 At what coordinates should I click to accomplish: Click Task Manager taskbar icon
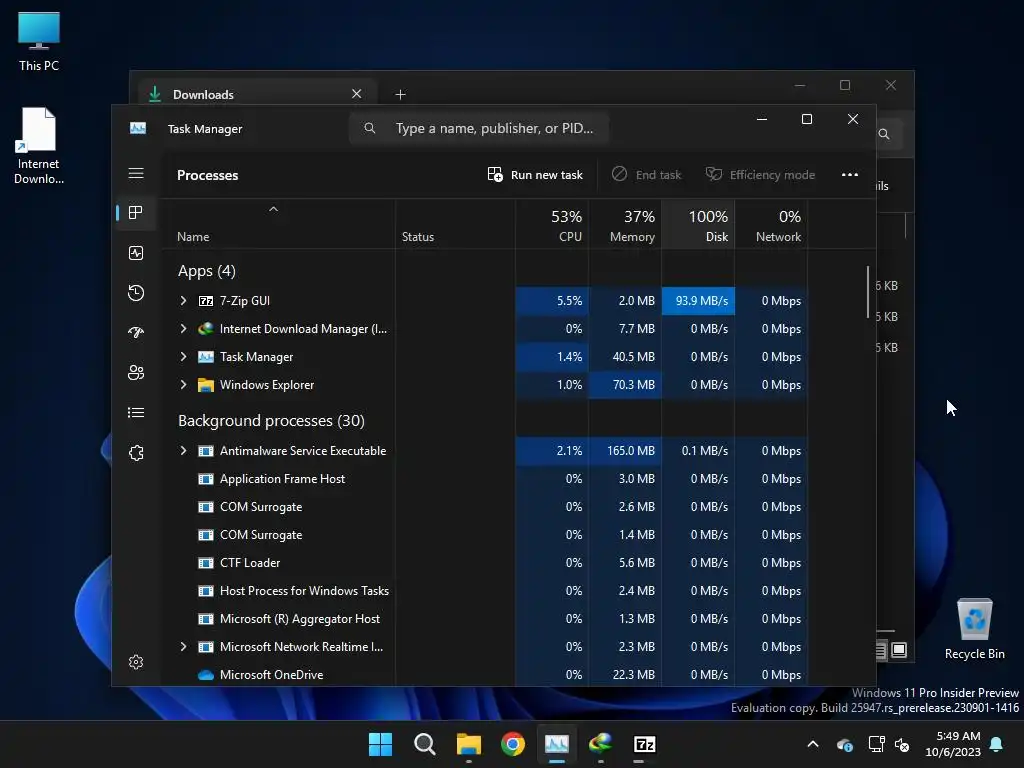click(556, 744)
